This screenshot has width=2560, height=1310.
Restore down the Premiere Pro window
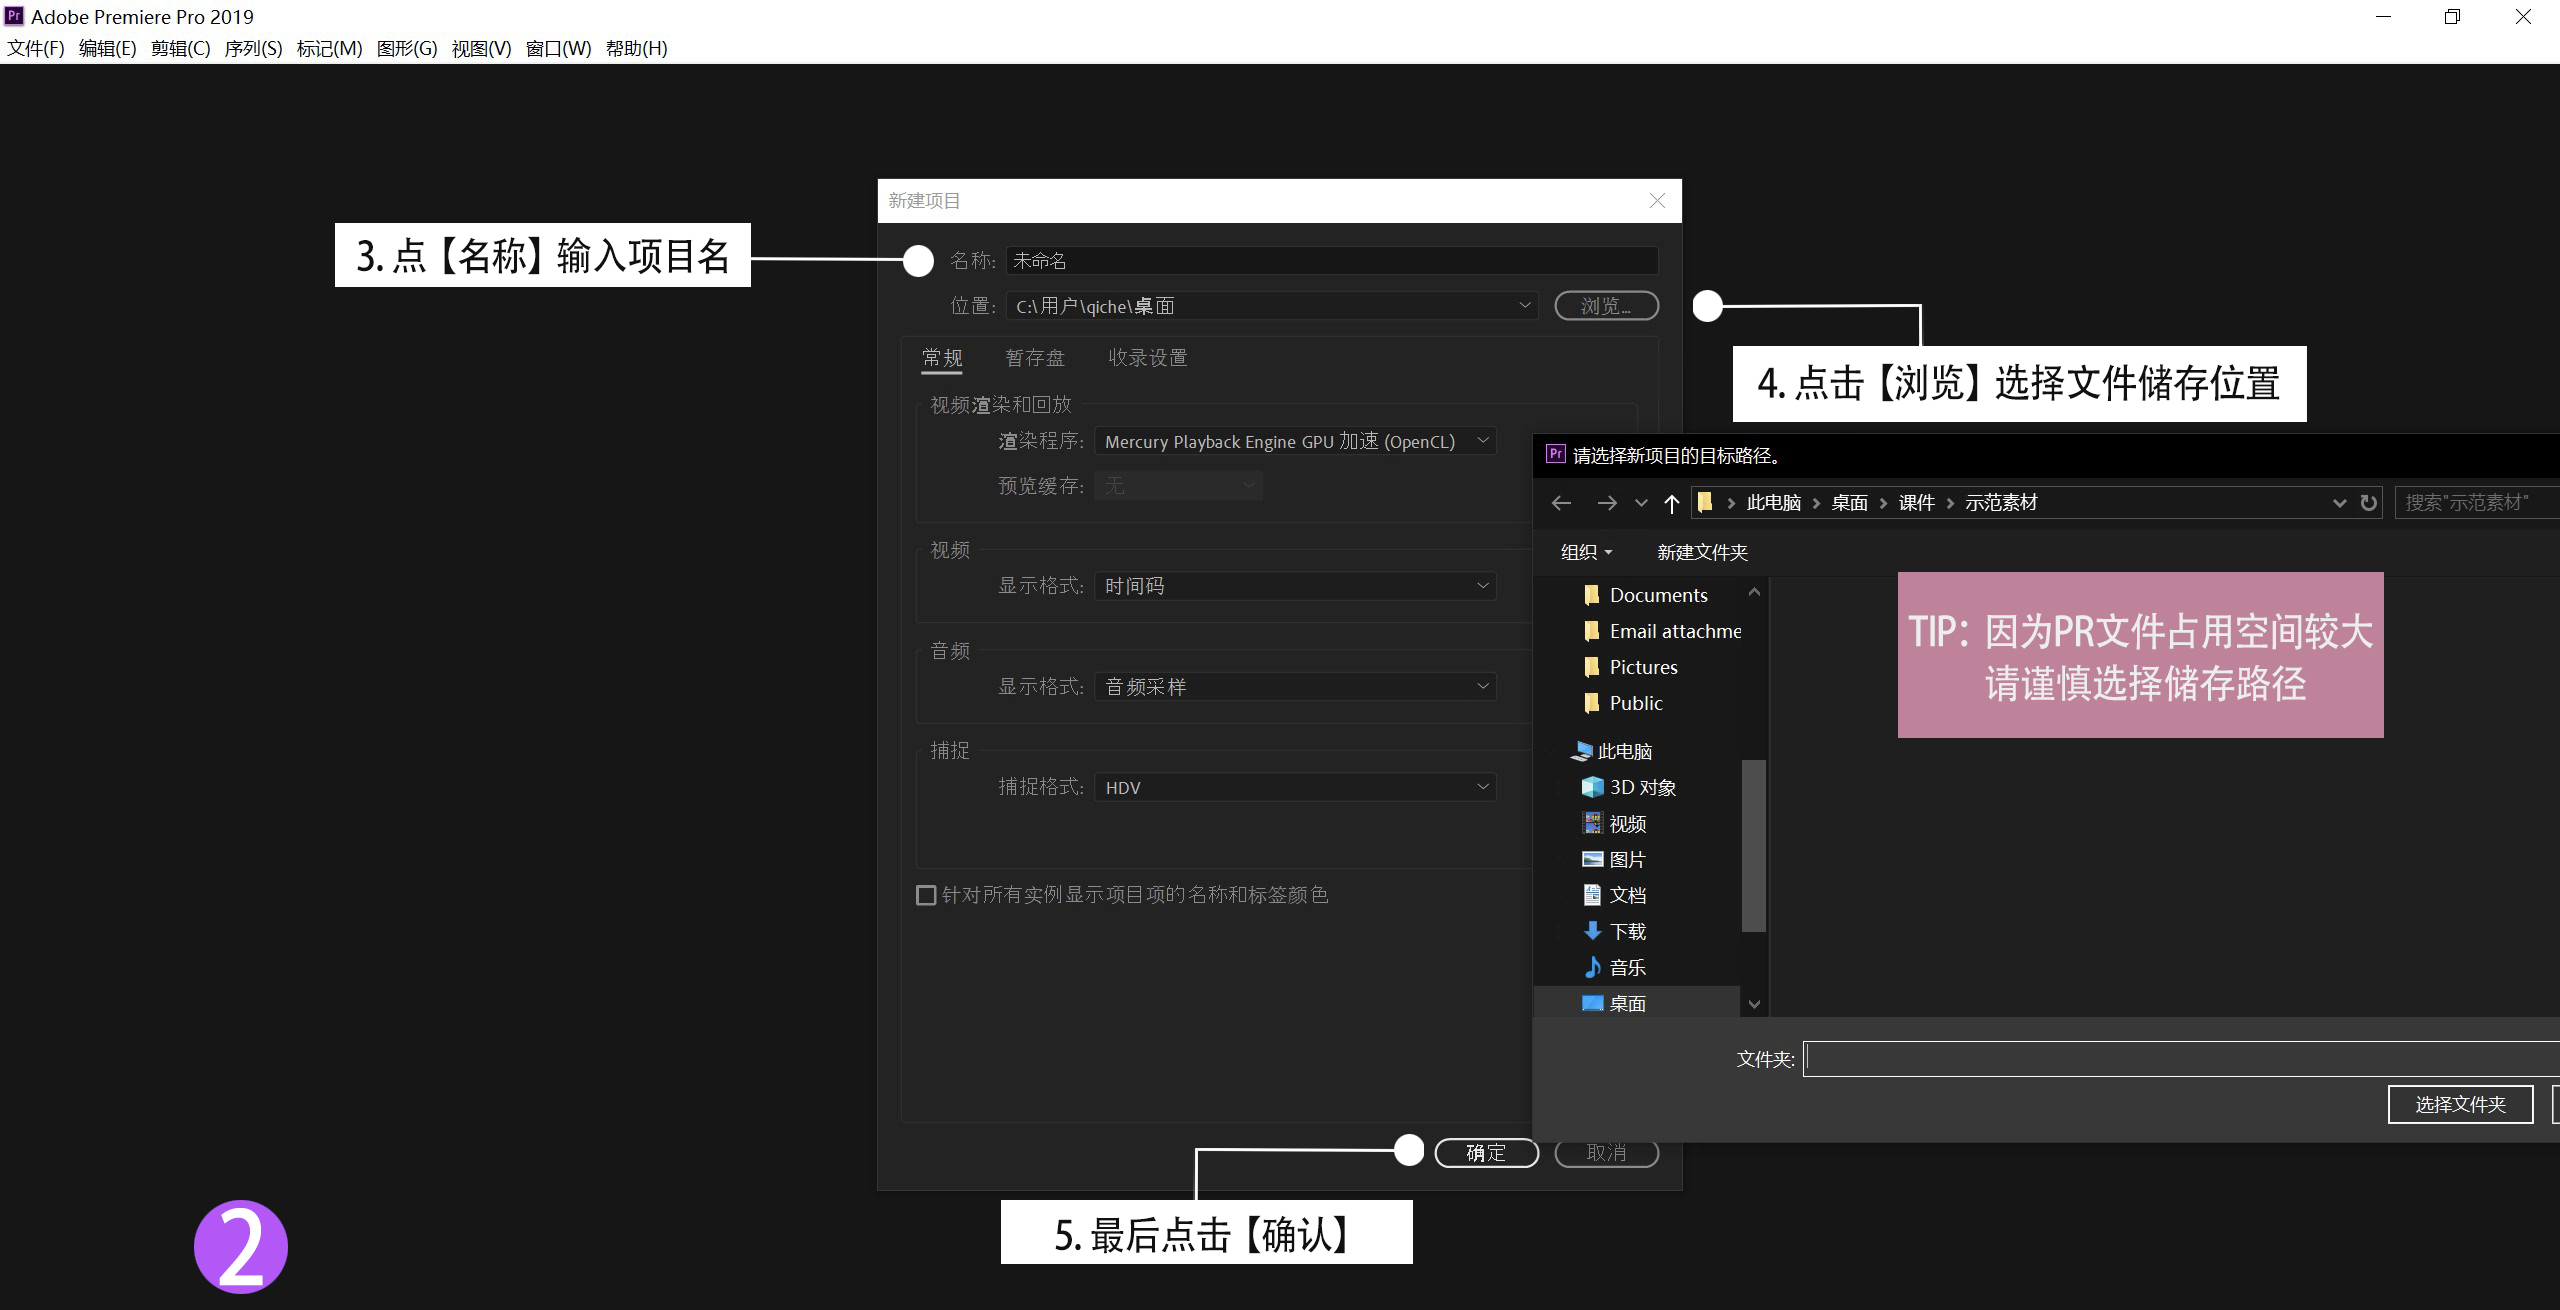pos(2452,17)
